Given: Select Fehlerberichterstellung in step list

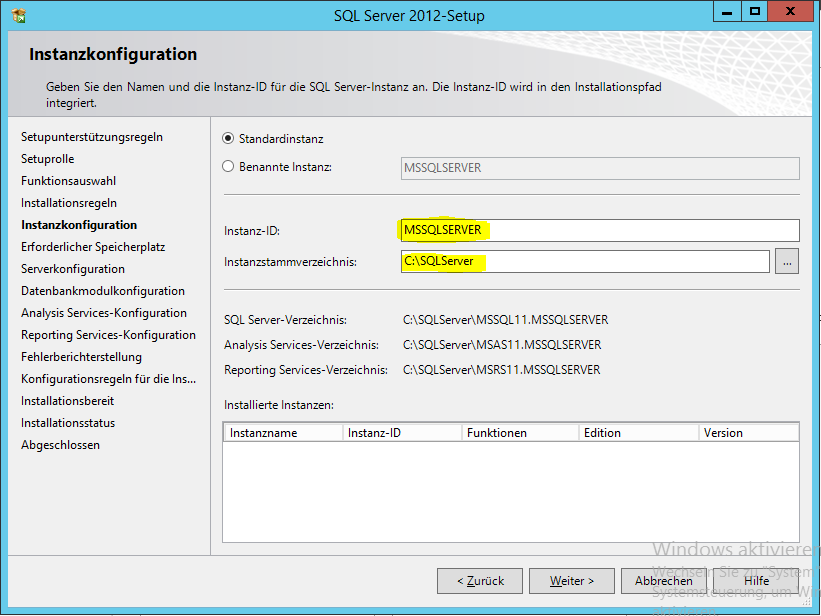Looking at the screenshot, I should coord(81,357).
